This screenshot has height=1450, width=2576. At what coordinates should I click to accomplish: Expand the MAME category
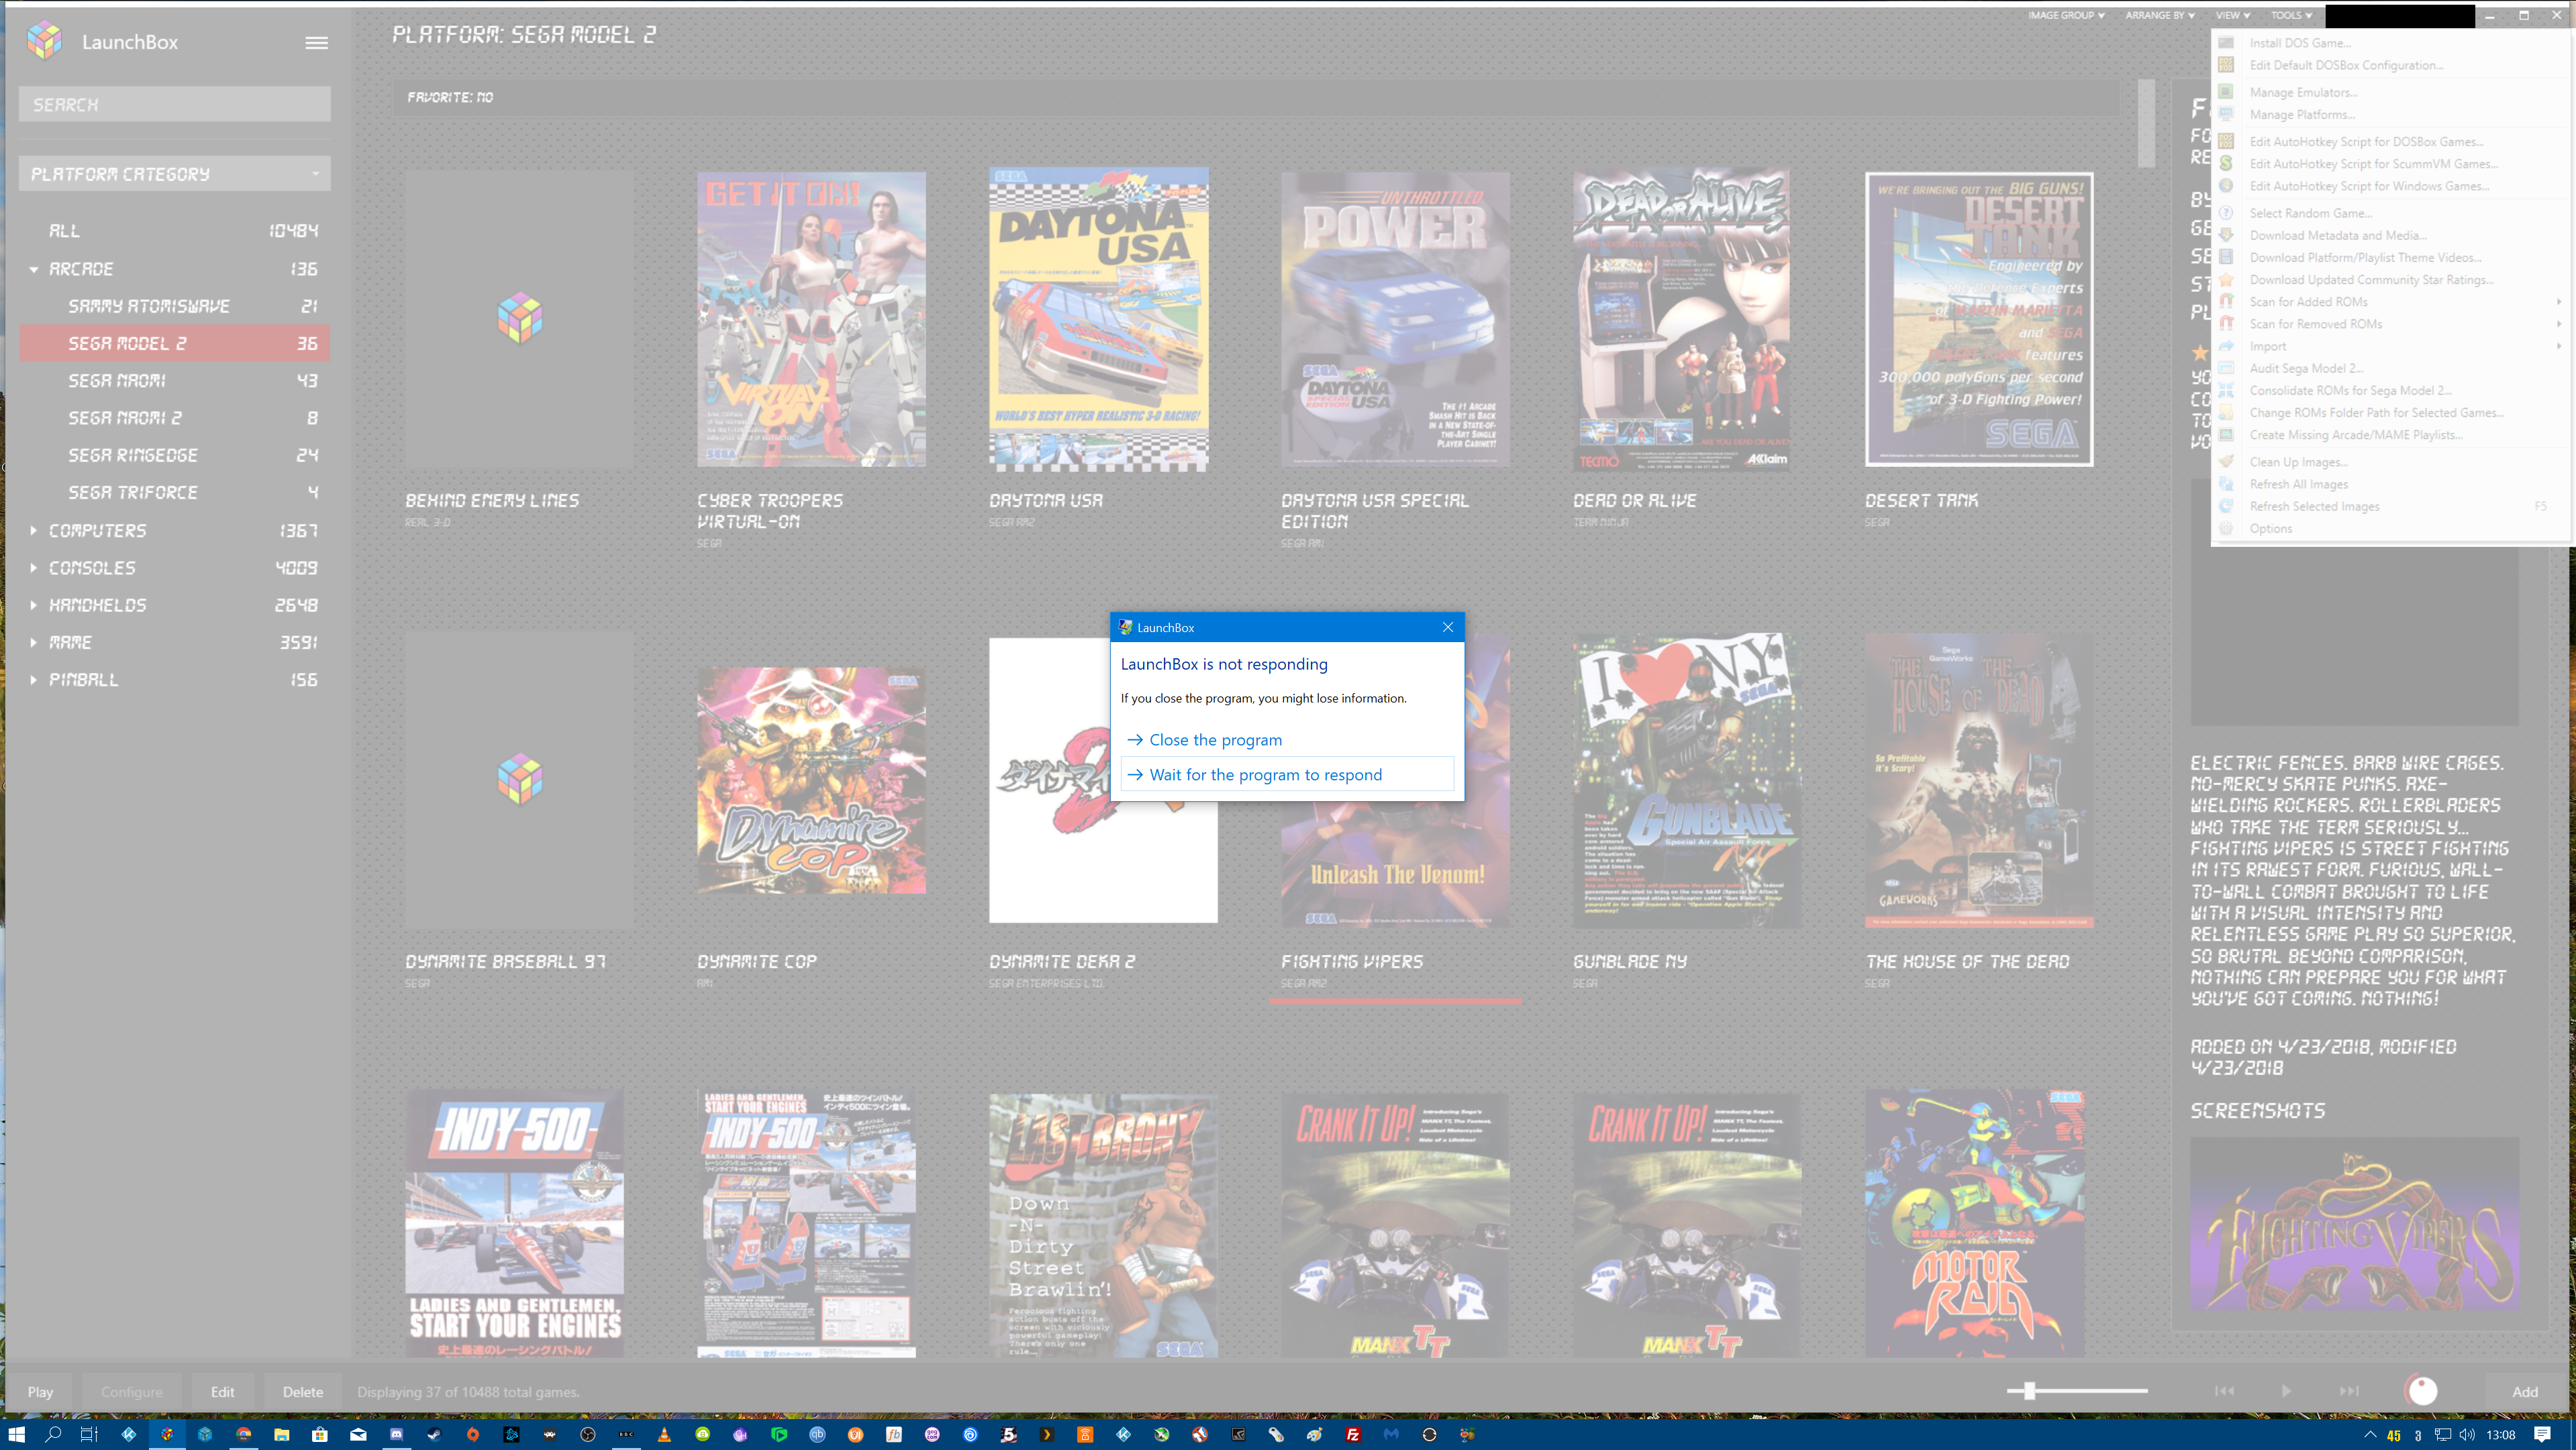coord(34,642)
